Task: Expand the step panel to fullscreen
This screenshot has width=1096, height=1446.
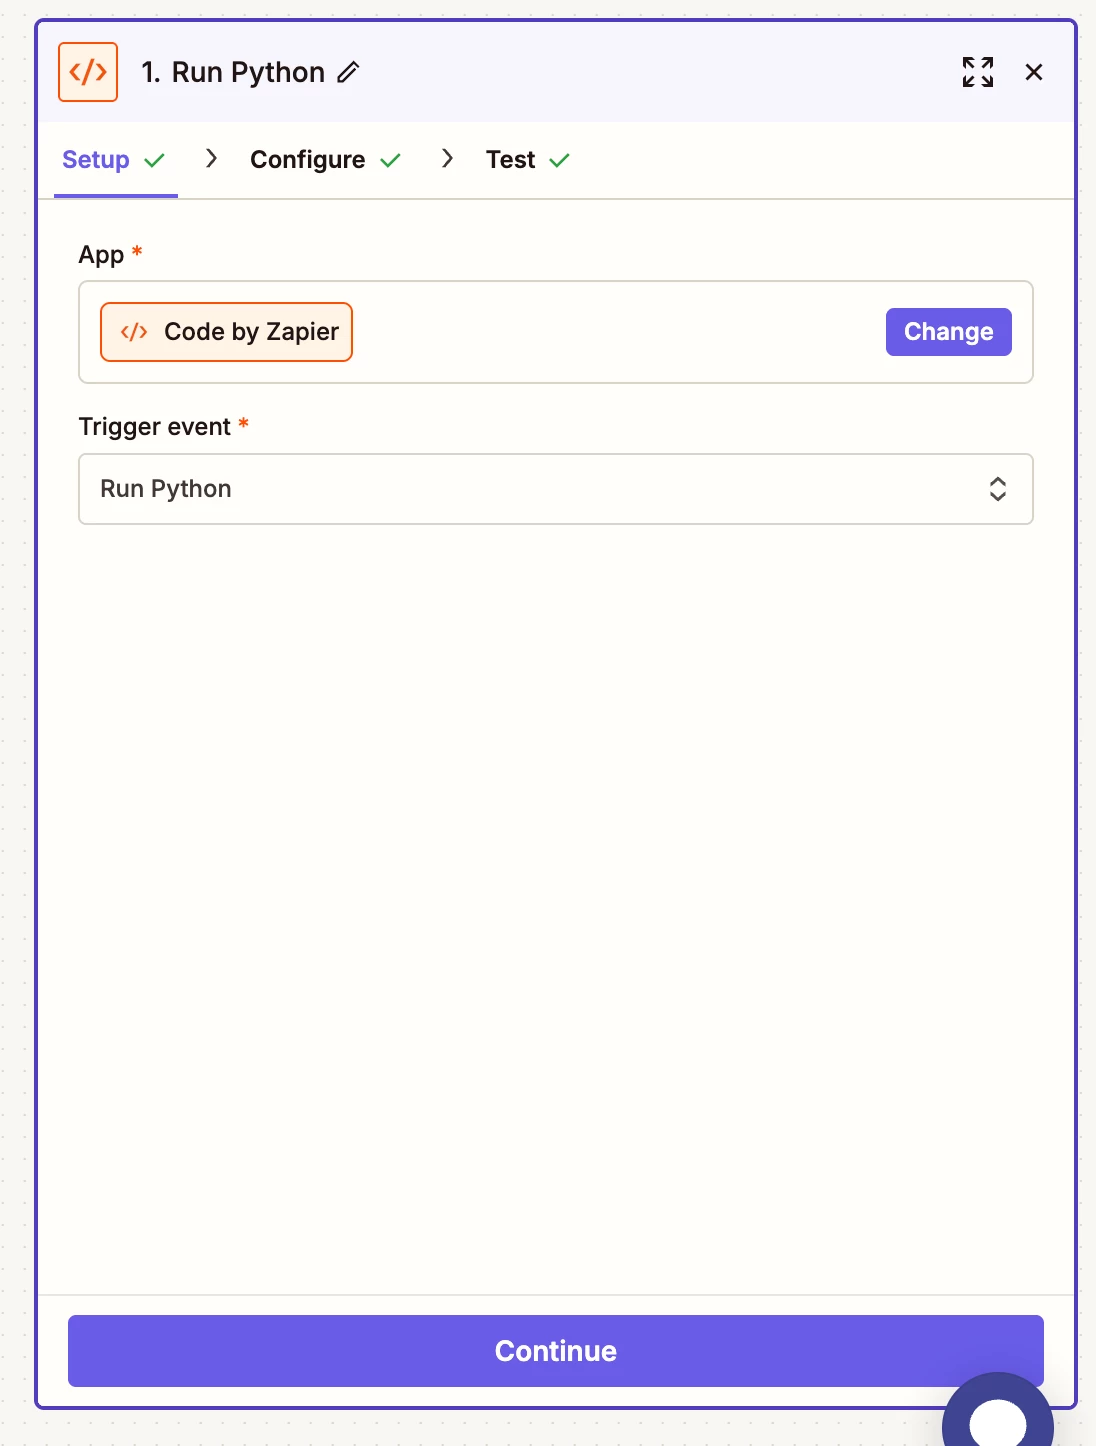Action: point(977,72)
